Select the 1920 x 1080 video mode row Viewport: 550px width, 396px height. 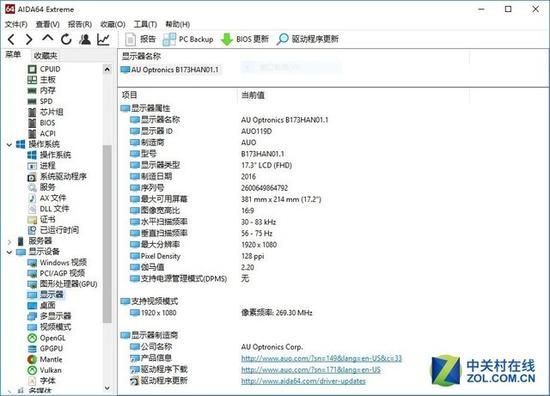[221, 313]
